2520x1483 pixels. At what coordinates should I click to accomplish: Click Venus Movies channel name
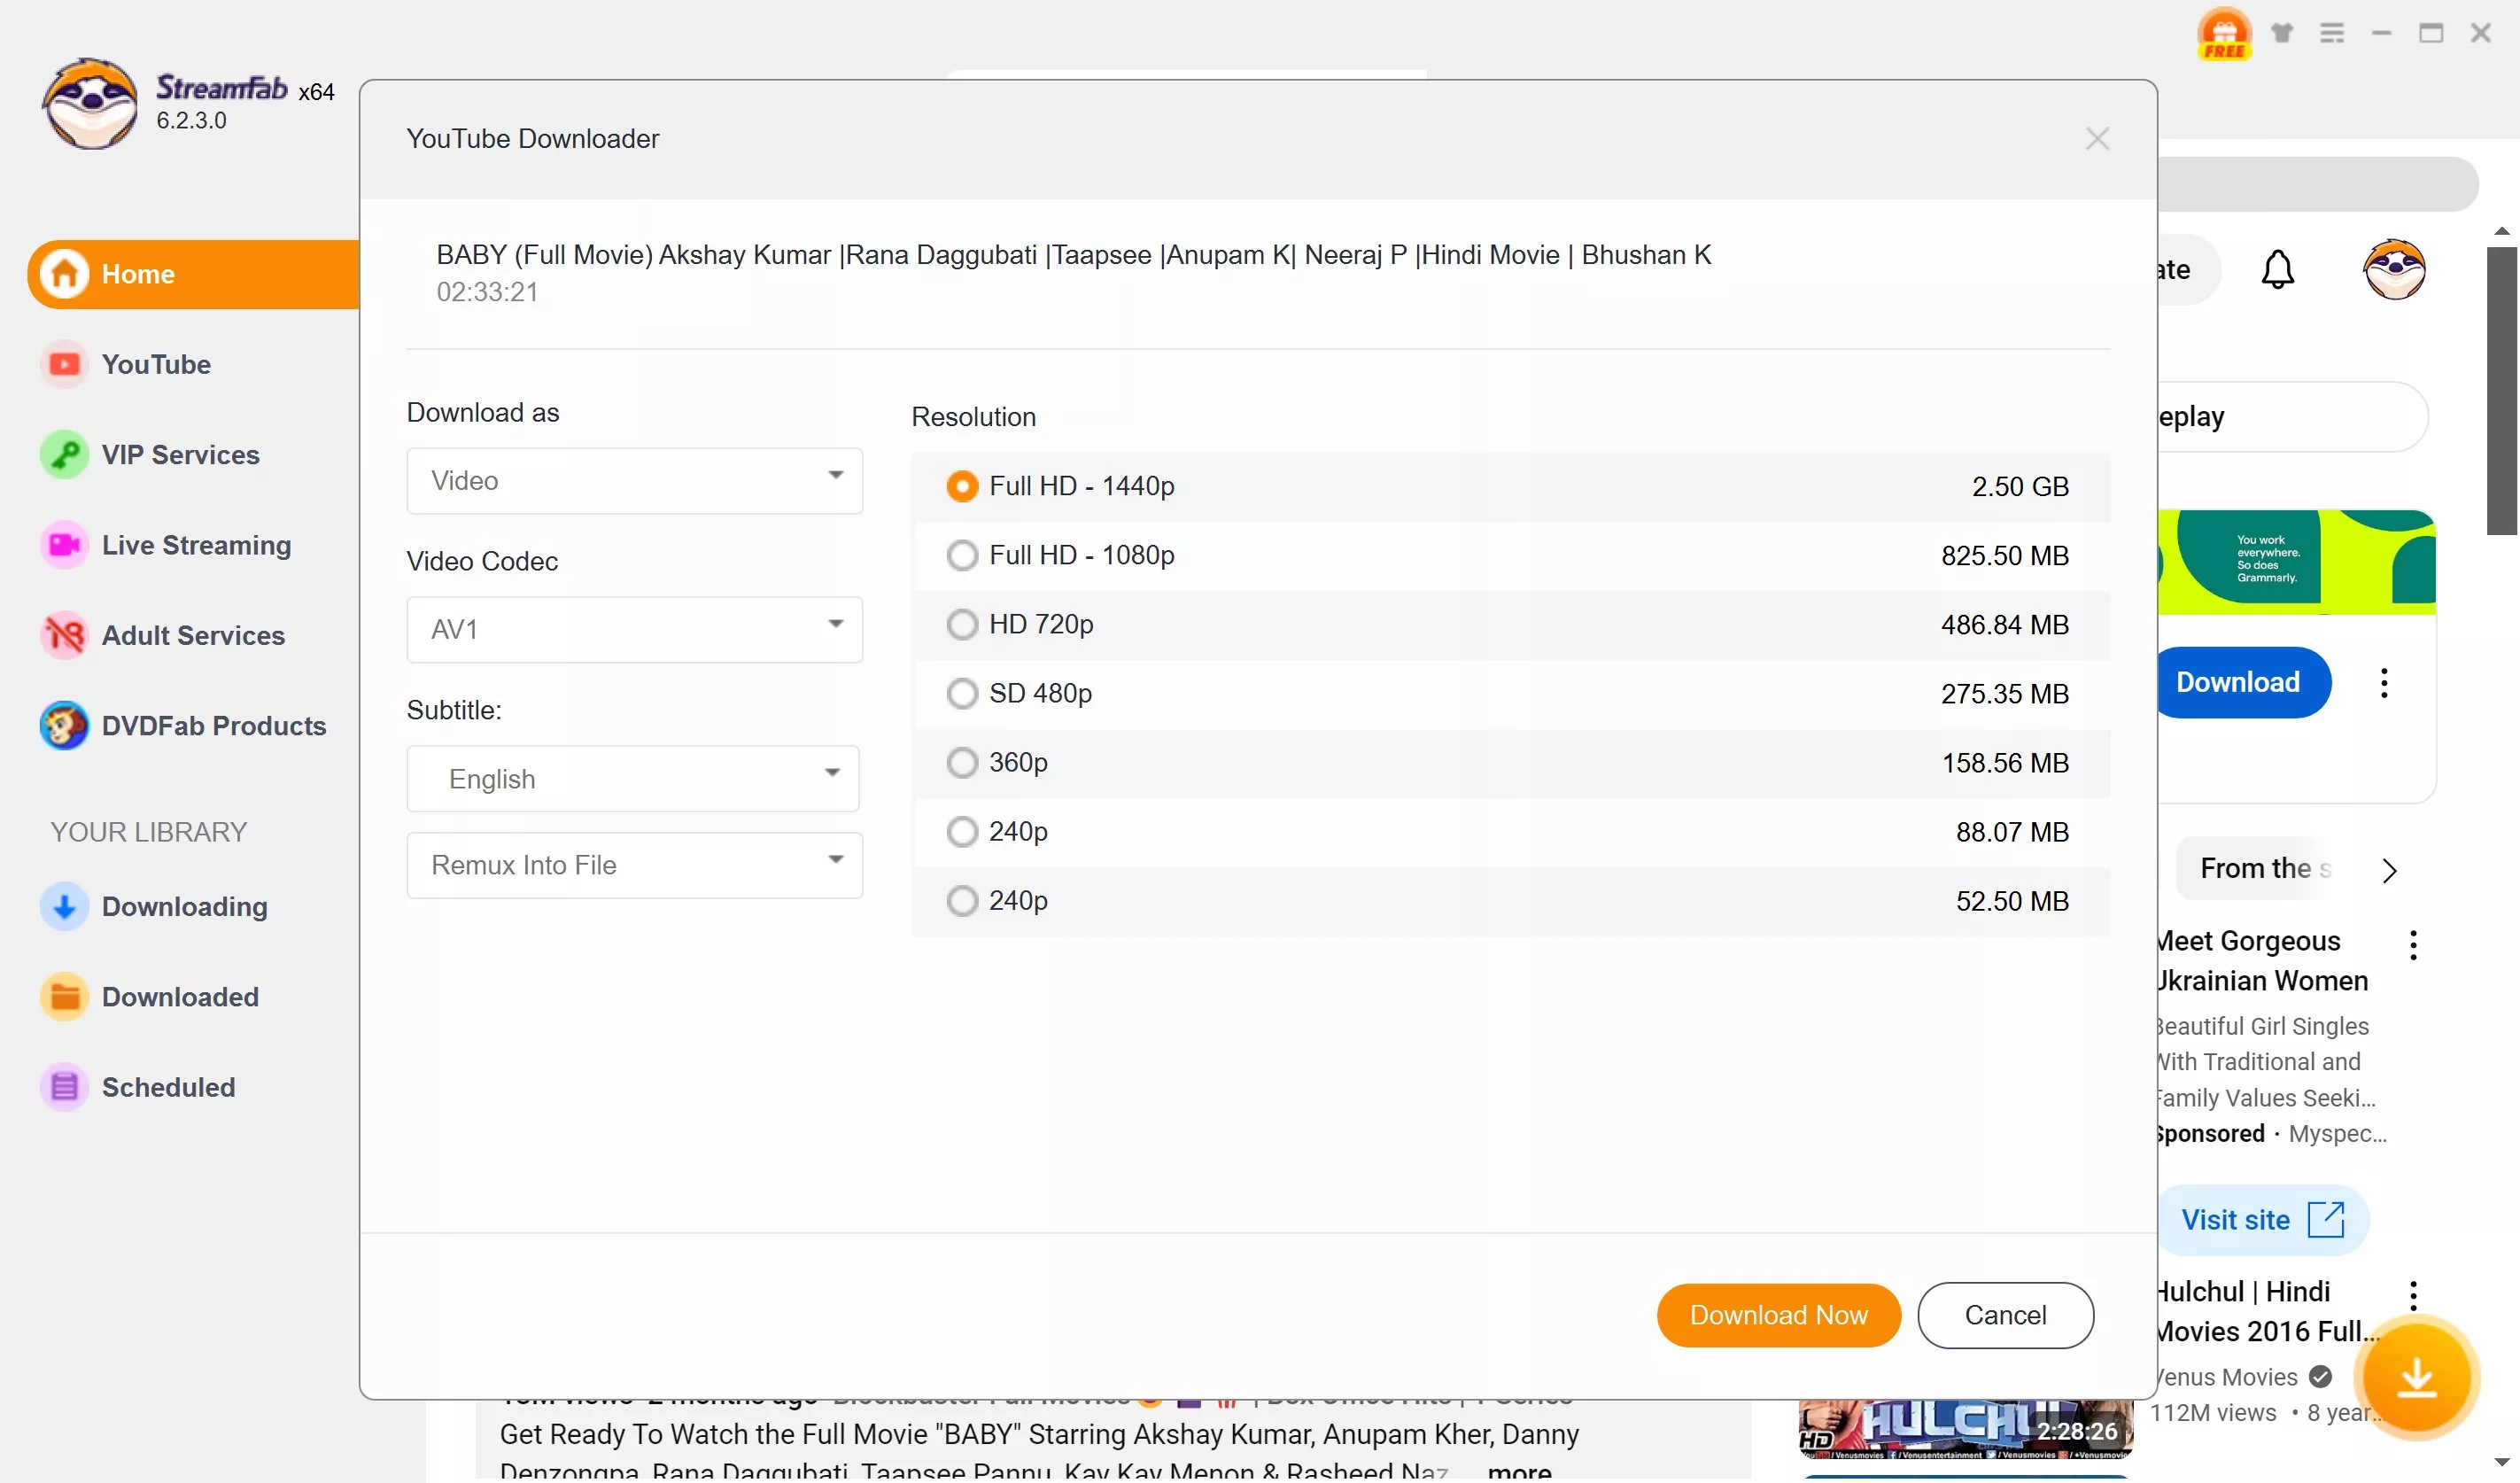tap(2227, 1377)
